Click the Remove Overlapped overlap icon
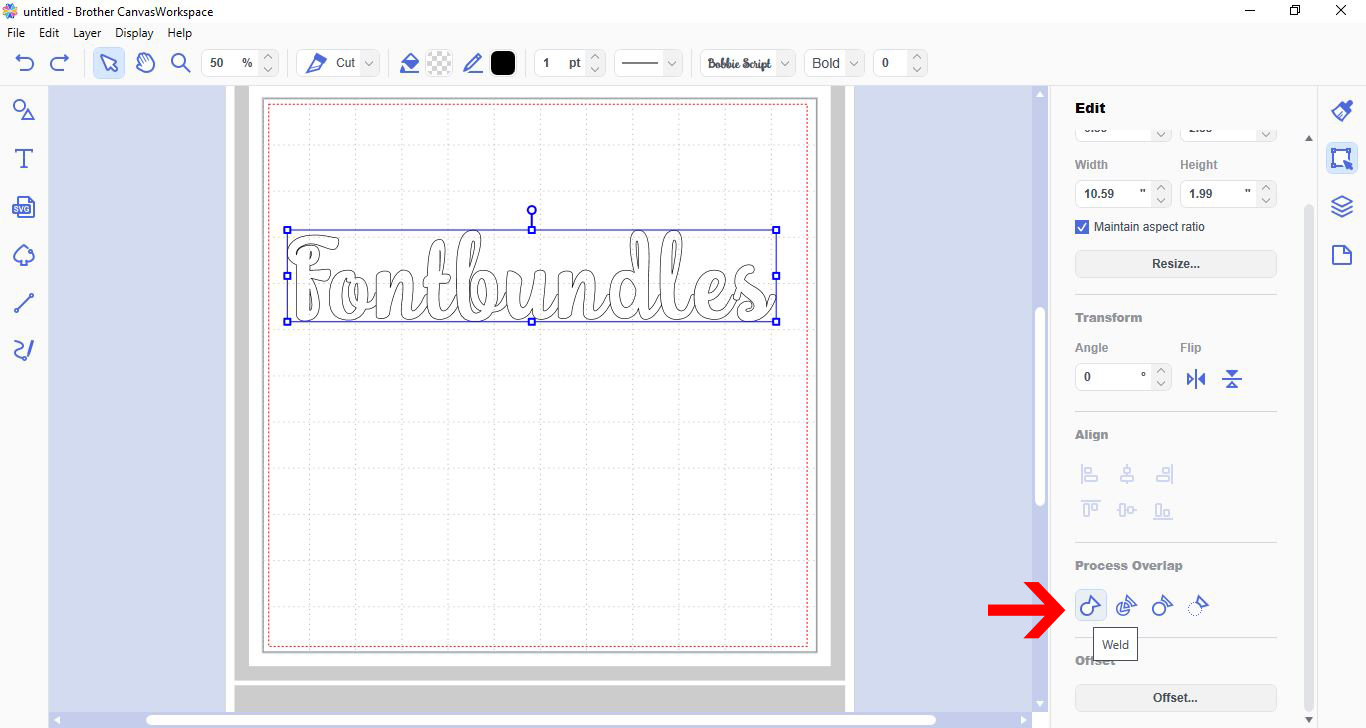The width and height of the screenshot is (1366, 728). [x=1198, y=605]
